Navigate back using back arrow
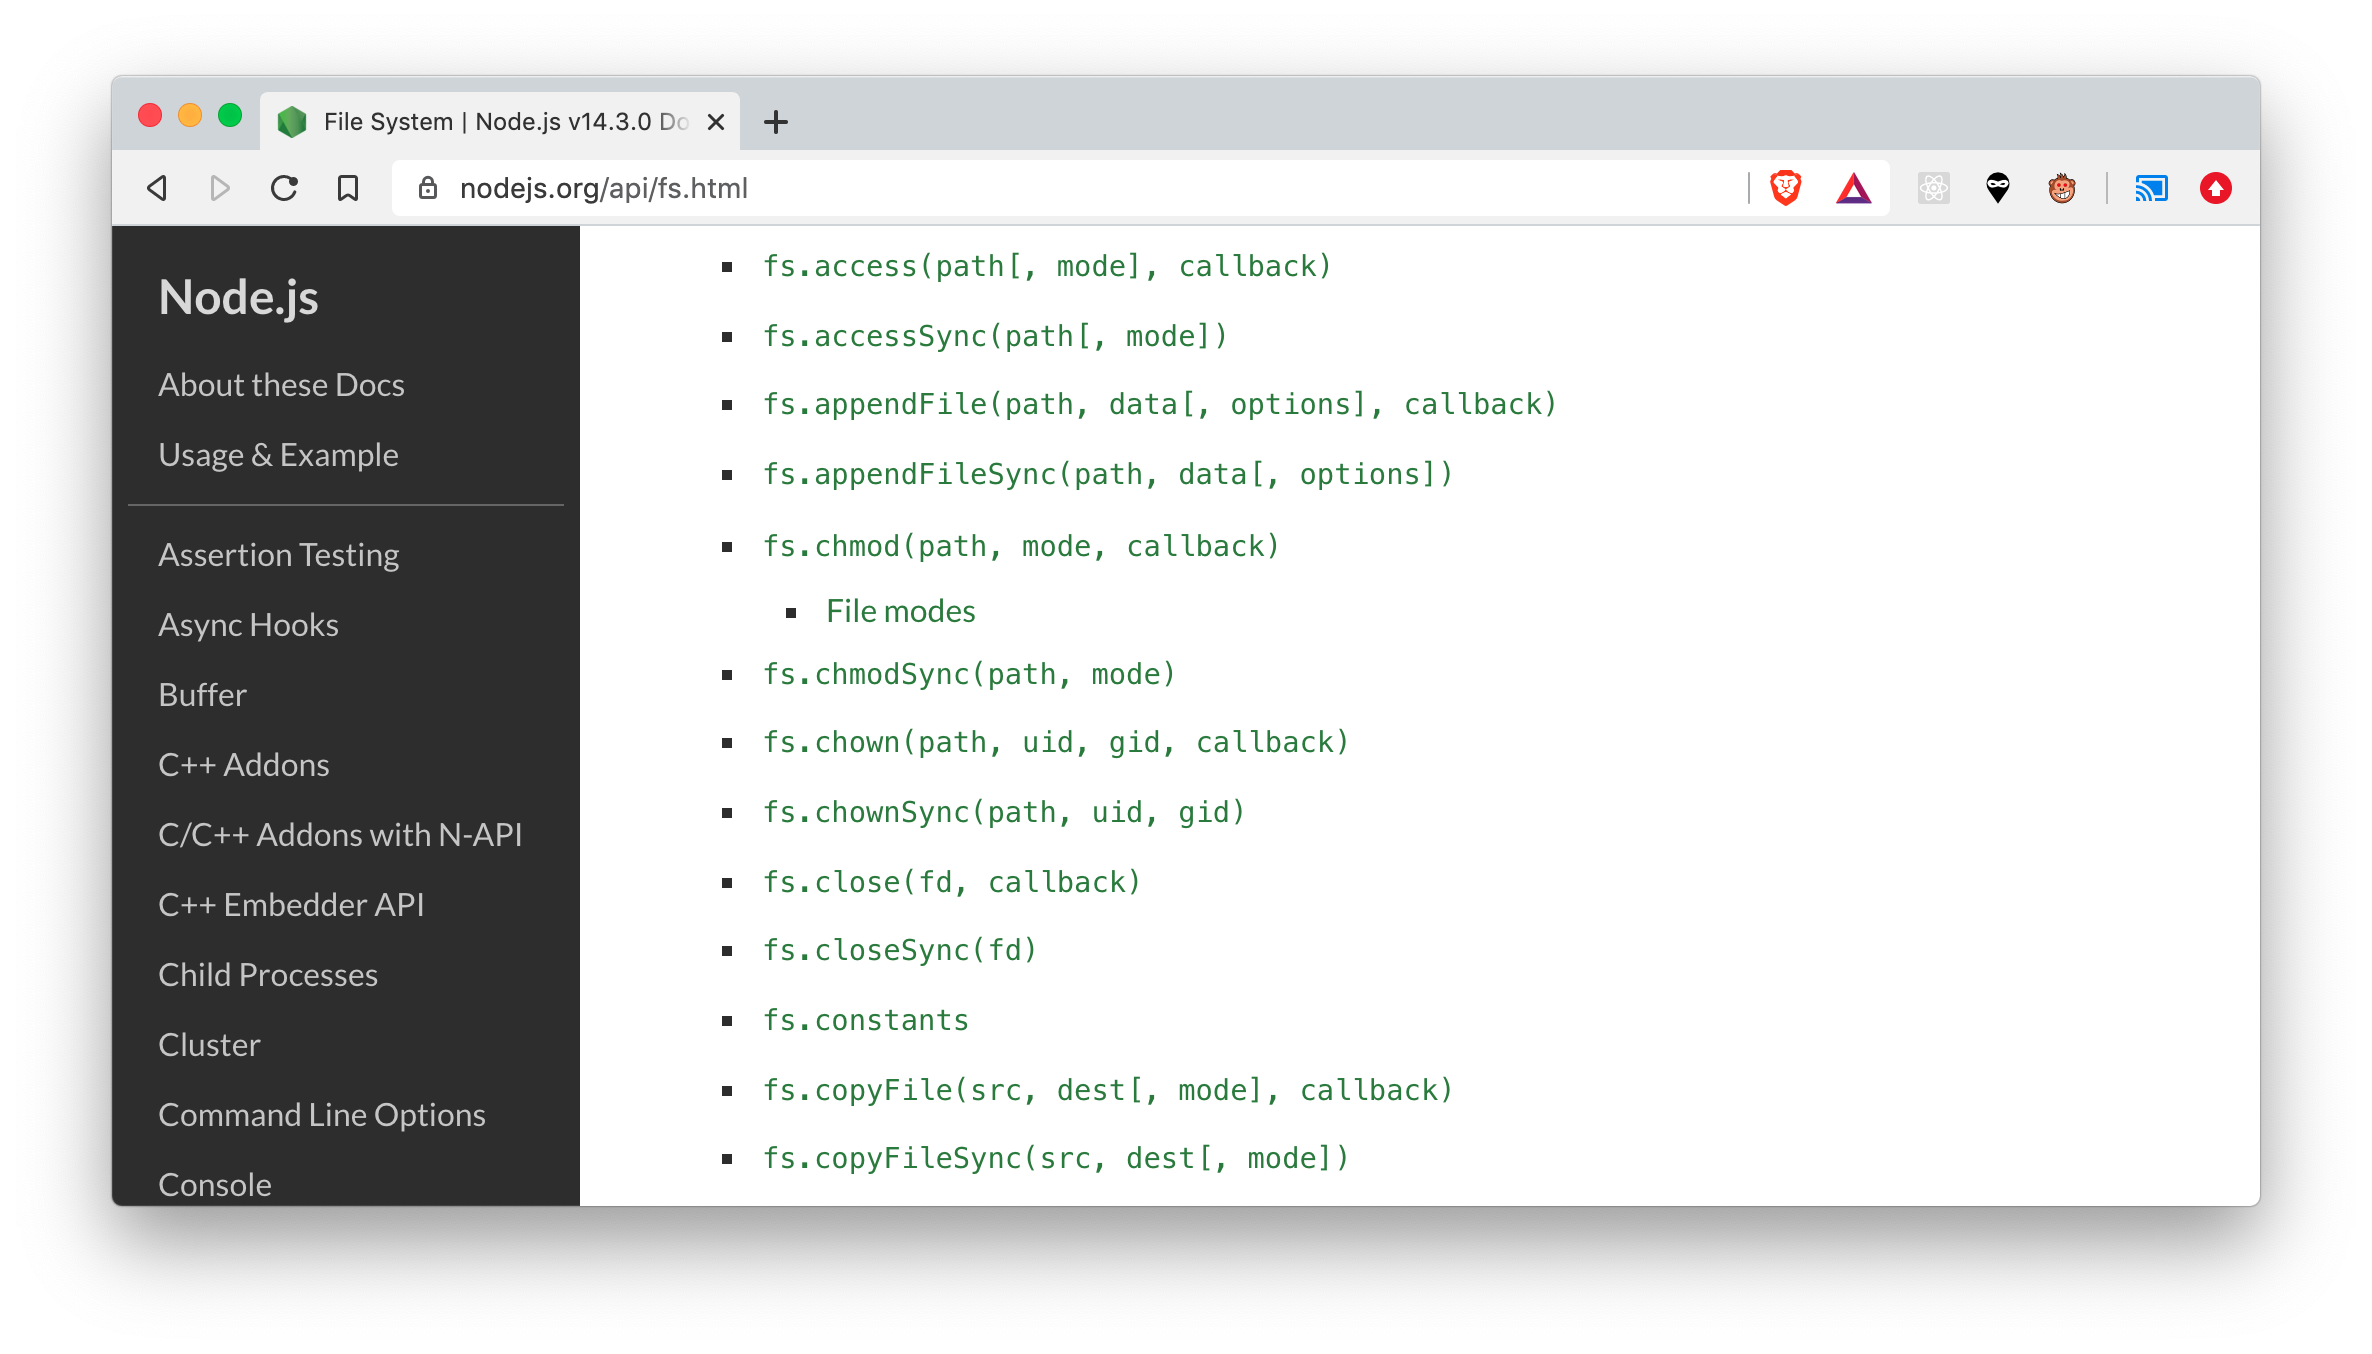The image size is (2372, 1354). (158, 187)
